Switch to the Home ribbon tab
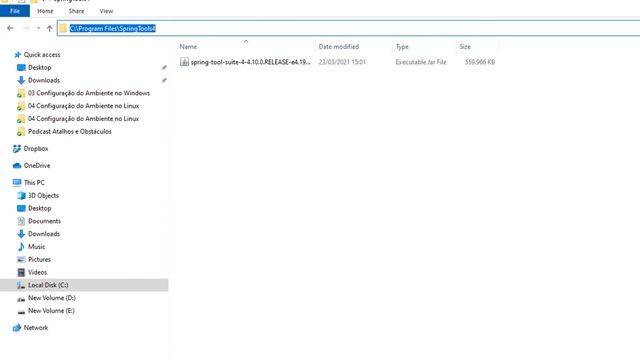 (x=45, y=11)
